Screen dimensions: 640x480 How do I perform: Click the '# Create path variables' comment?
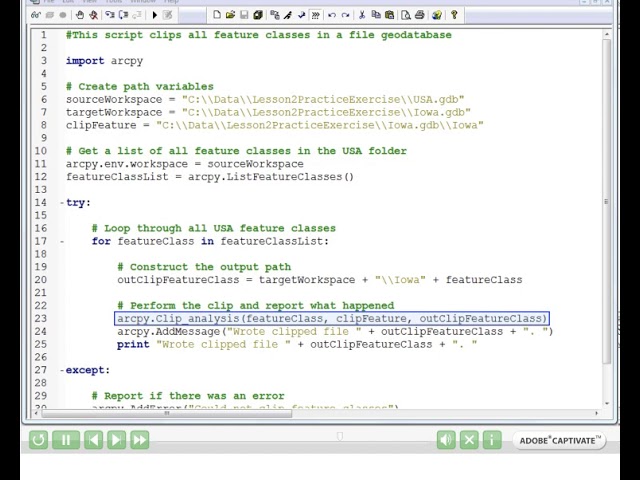click(140, 87)
